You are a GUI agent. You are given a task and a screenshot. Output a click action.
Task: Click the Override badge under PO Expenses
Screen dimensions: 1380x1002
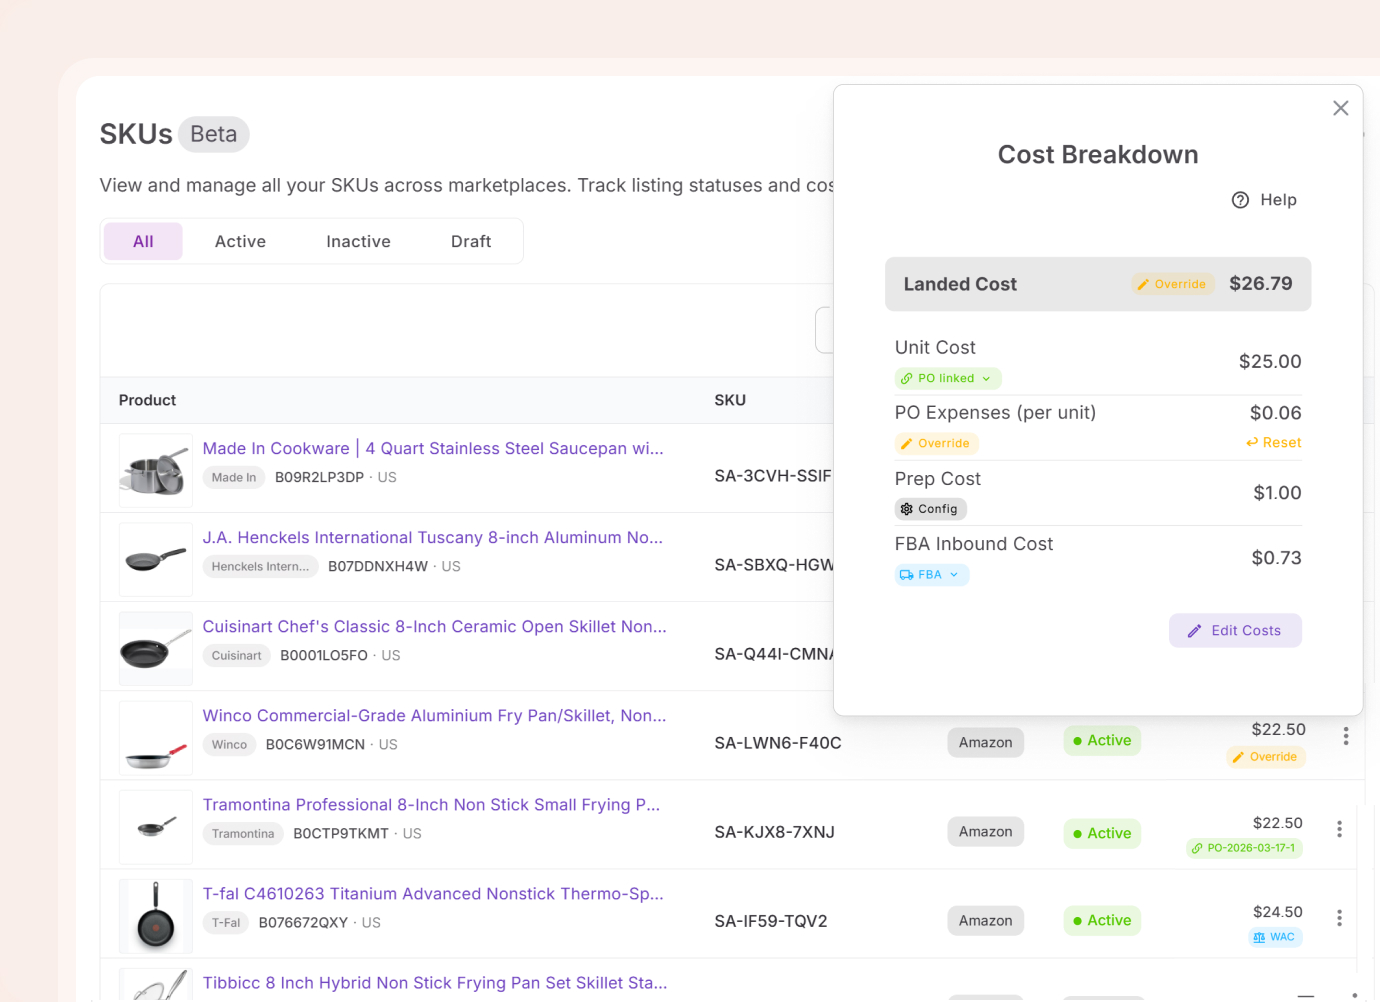click(936, 443)
